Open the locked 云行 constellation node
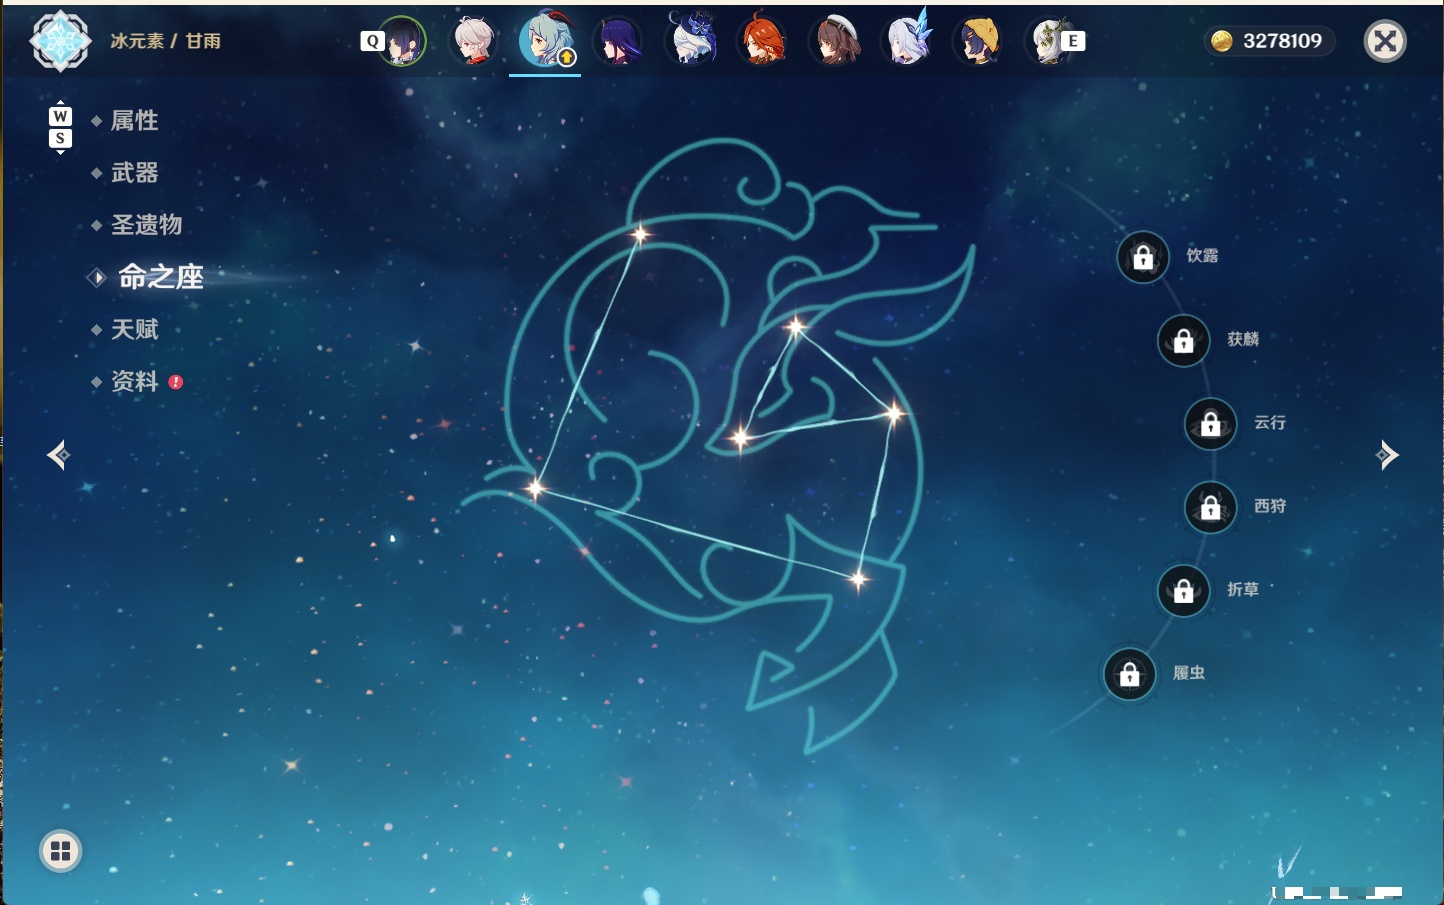Viewport: 1444px width, 905px height. (1211, 424)
